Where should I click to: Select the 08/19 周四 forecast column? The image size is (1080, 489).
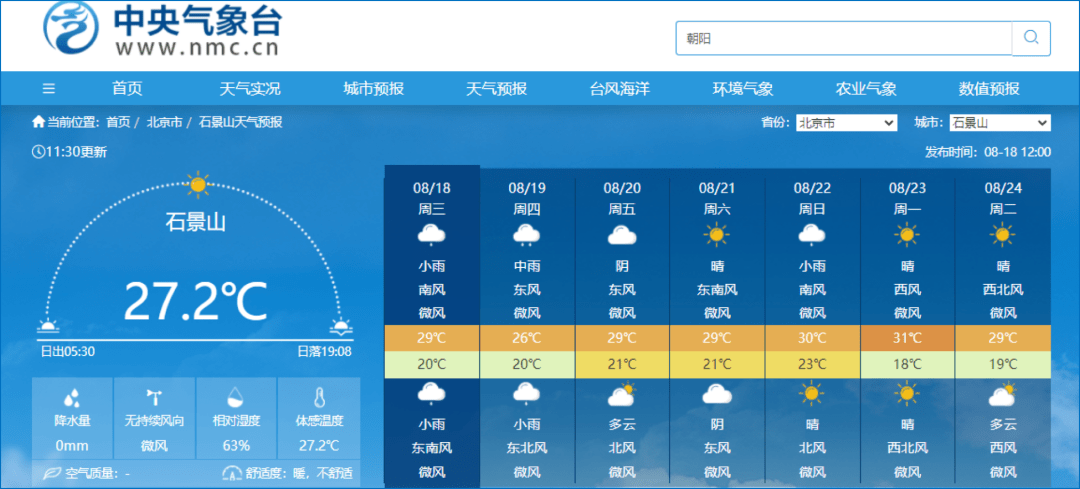(527, 198)
